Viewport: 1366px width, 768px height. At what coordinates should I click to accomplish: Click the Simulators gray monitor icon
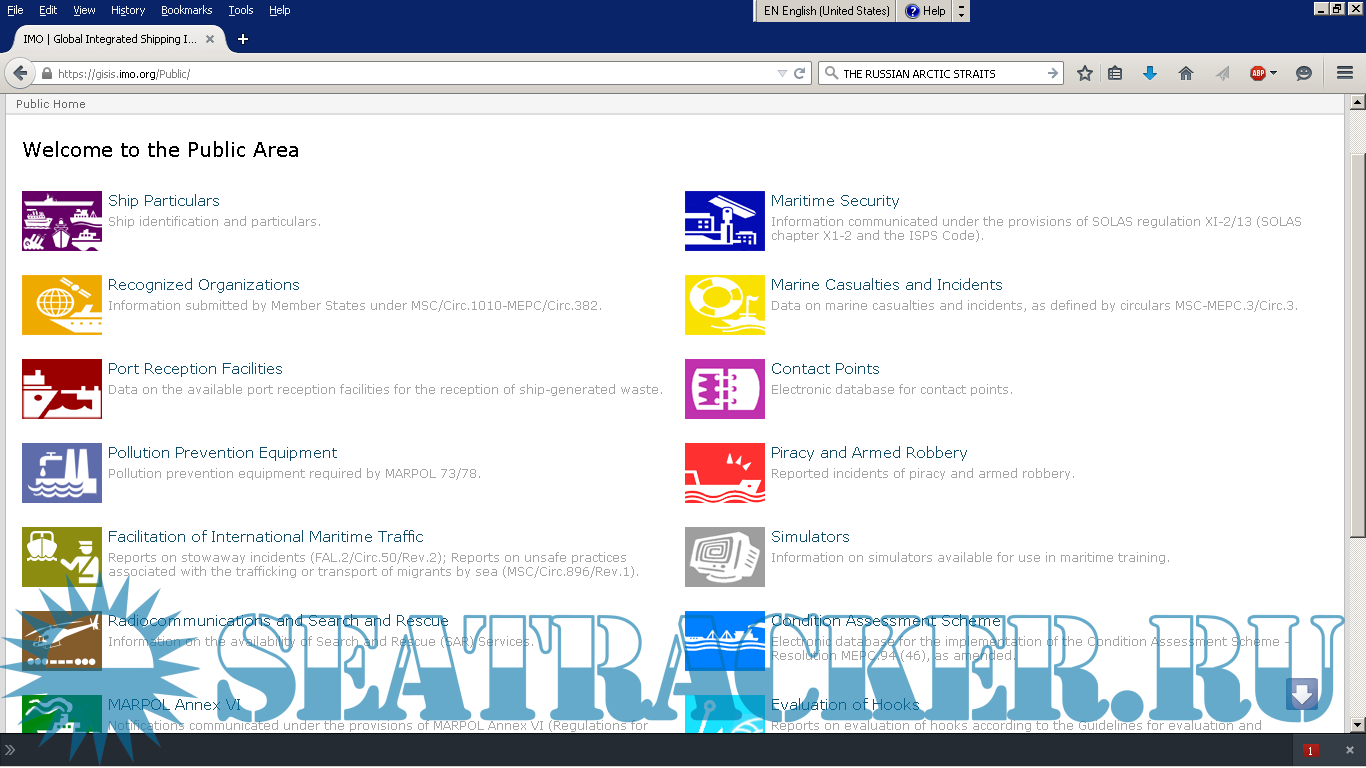pyautogui.click(x=724, y=557)
